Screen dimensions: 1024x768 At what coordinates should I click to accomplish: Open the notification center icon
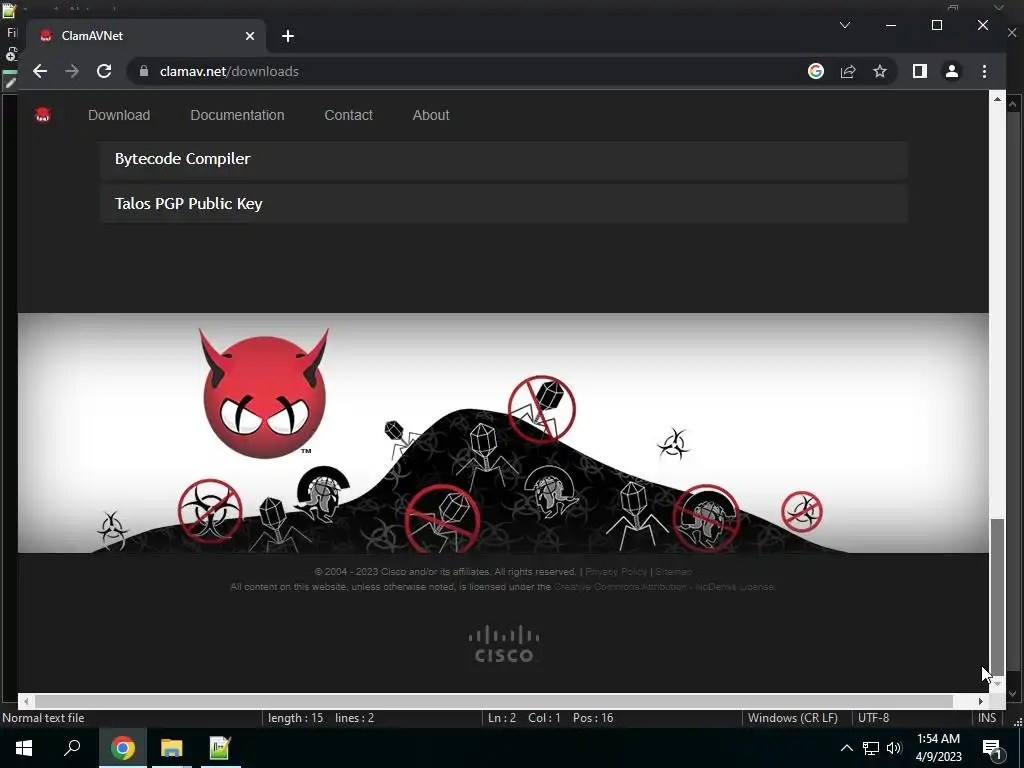tap(992, 749)
